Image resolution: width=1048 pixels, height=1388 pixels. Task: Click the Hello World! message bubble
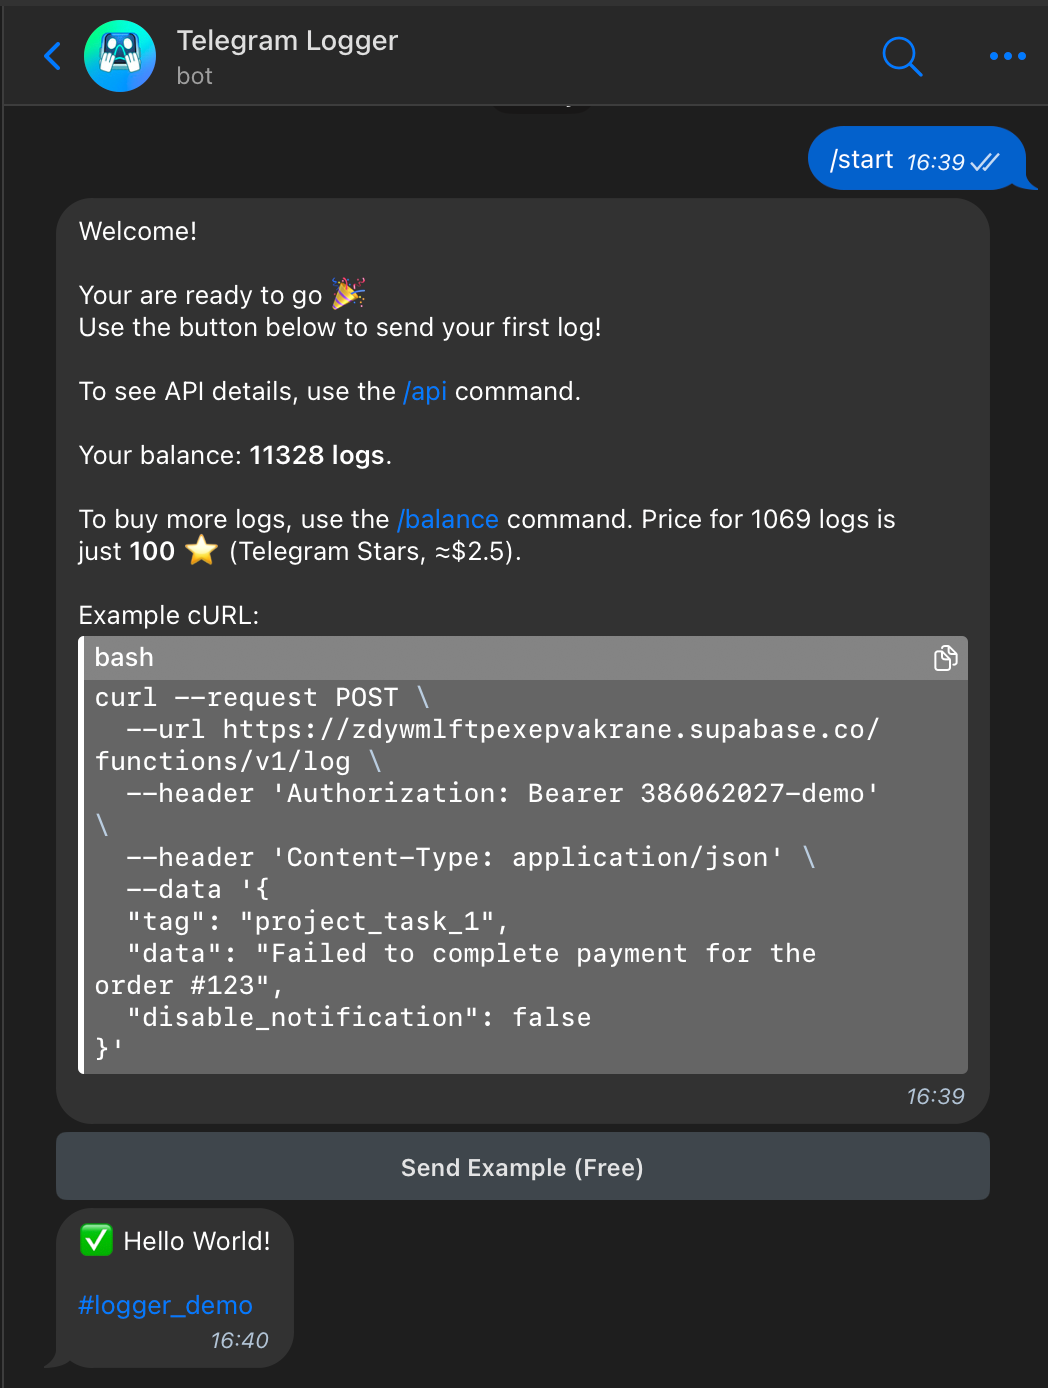175,1287
